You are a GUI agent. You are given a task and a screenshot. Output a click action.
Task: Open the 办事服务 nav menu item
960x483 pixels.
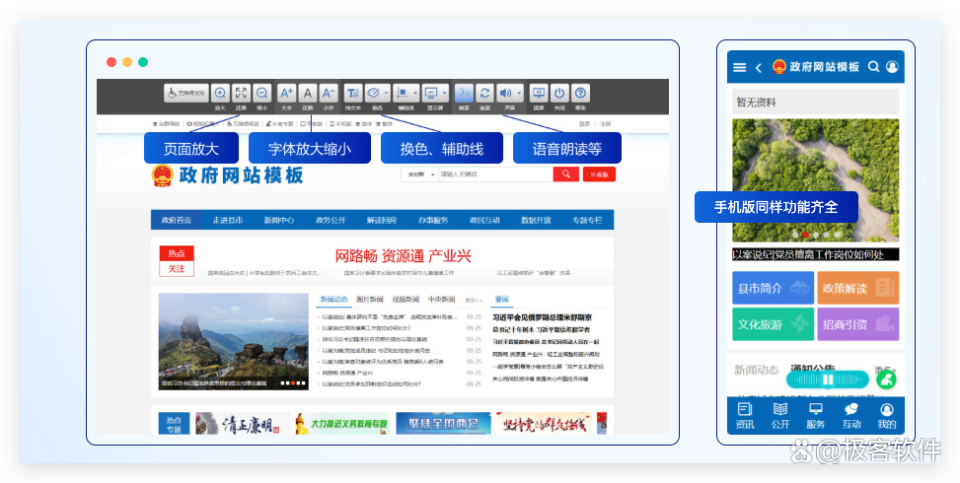(433, 220)
